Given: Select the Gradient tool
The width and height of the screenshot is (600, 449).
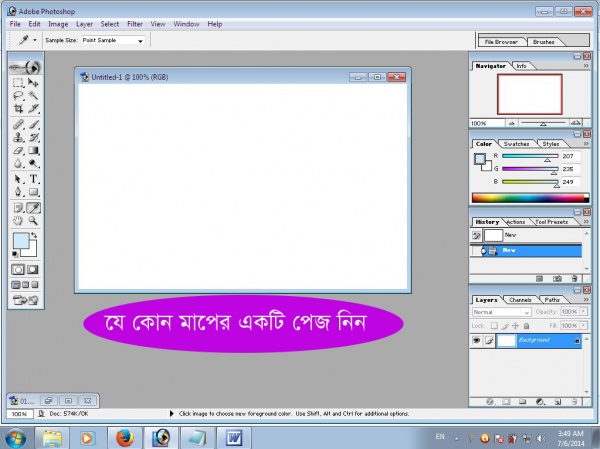Looking at the screenshot, I should tap(33, 150).
